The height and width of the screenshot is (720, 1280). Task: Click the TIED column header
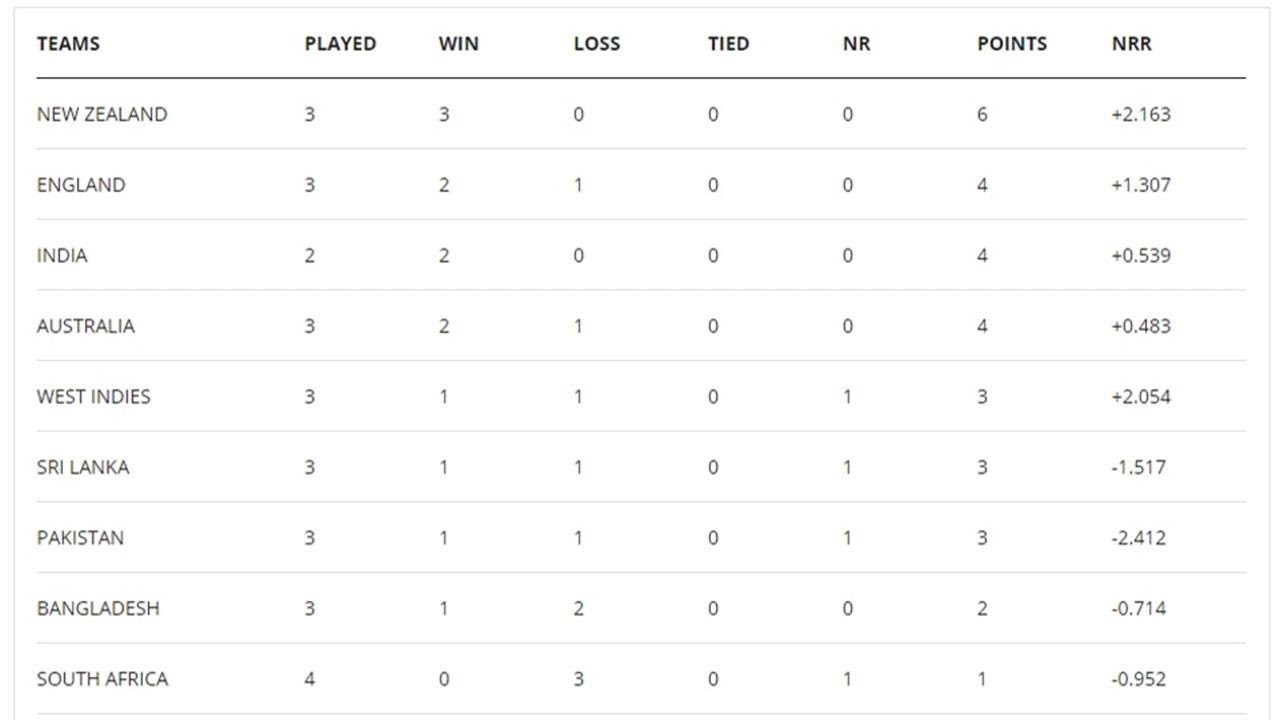tap(728, 44)
